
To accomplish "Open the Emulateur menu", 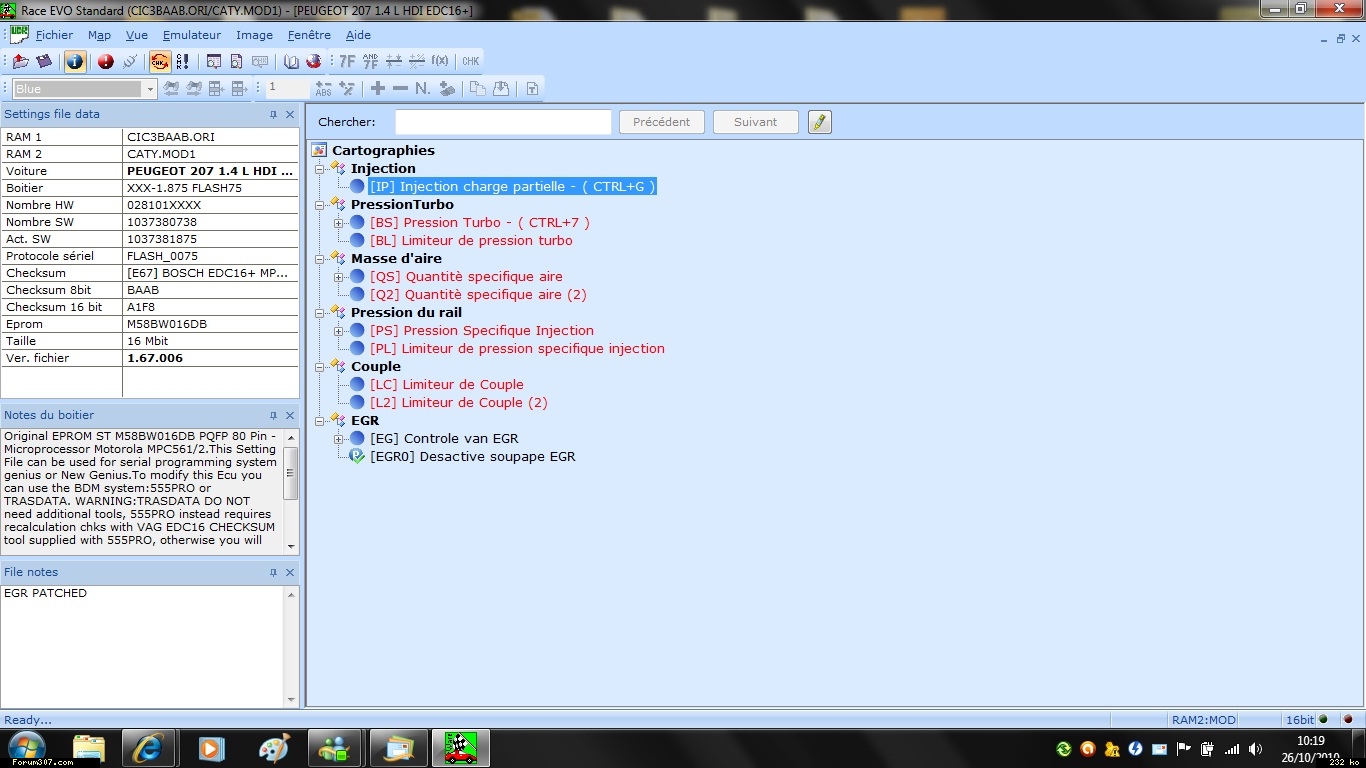I will point(191,35).
